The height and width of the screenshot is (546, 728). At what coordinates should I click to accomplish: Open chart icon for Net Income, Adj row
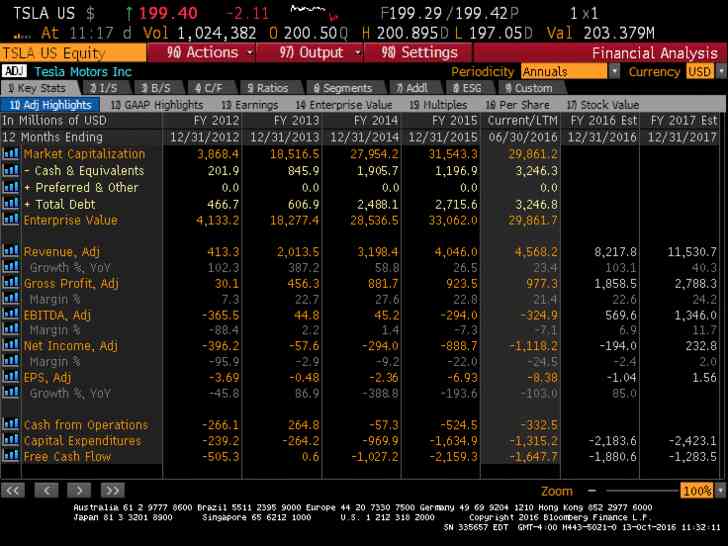(x=10, y=345)
